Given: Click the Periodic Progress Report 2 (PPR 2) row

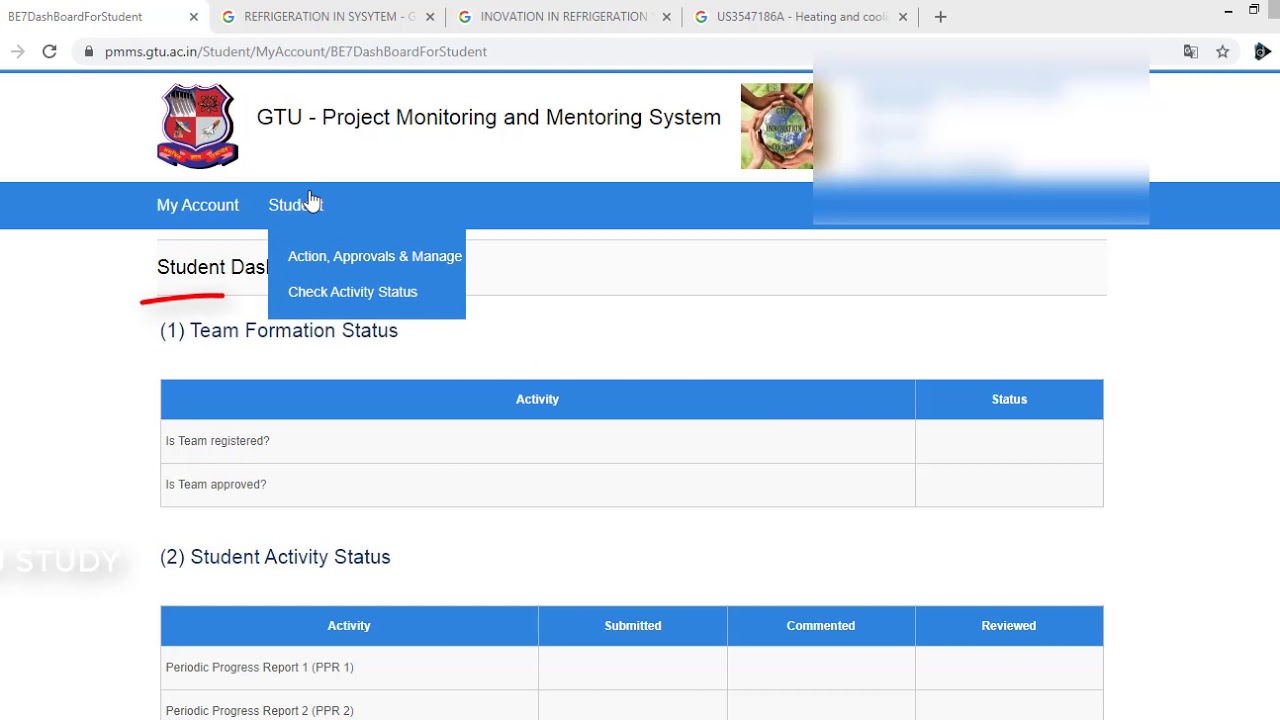Looking at the screenshot, I should click(632, 707).
